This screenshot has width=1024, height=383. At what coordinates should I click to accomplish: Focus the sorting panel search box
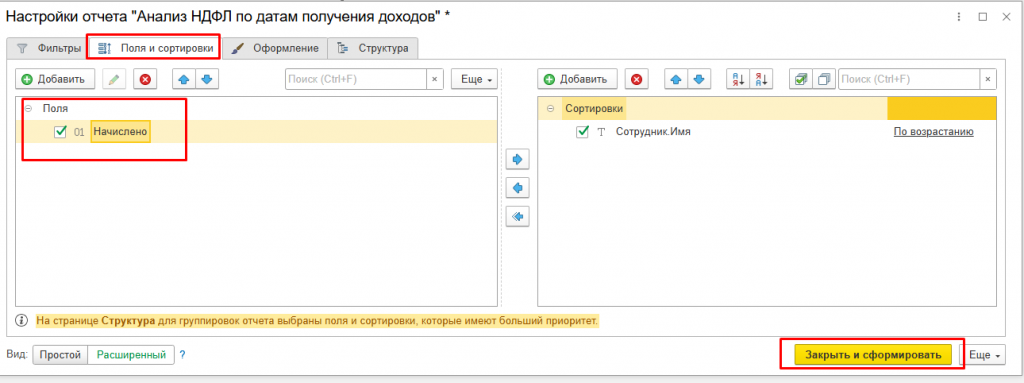908,79
